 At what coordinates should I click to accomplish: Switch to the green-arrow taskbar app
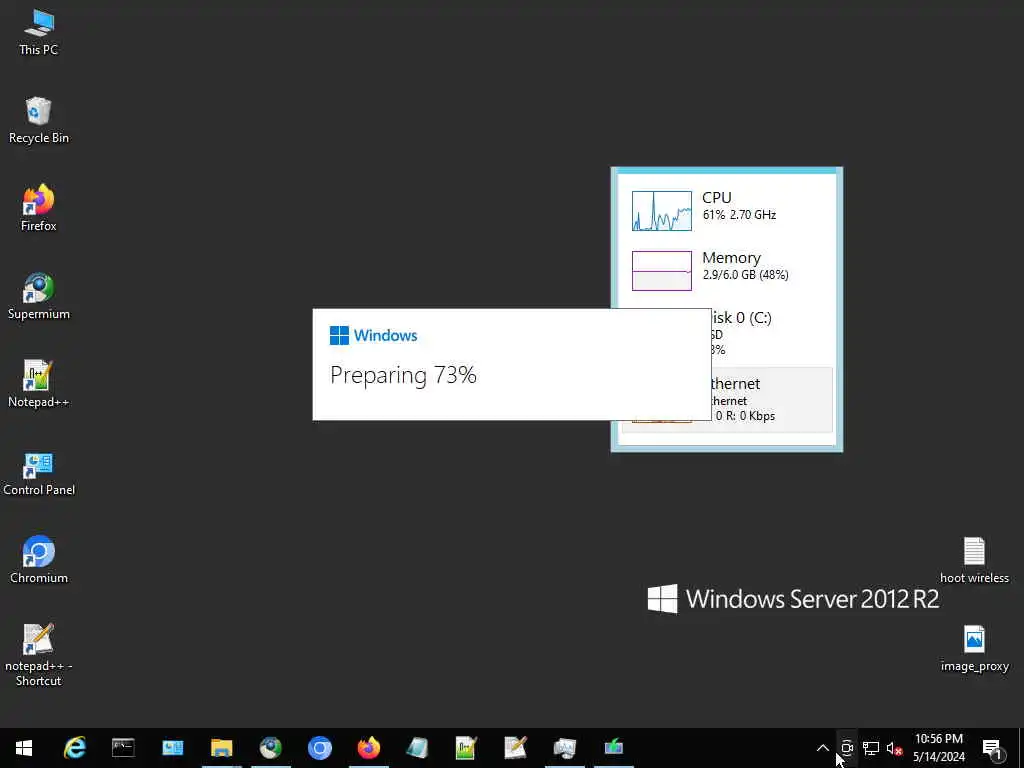613,748
